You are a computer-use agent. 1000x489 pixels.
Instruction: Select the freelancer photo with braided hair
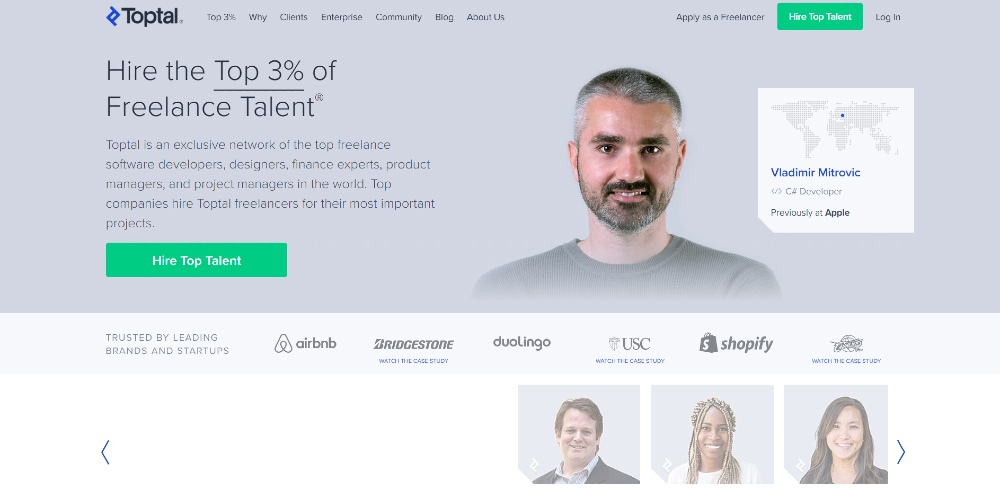coord(712,434)
